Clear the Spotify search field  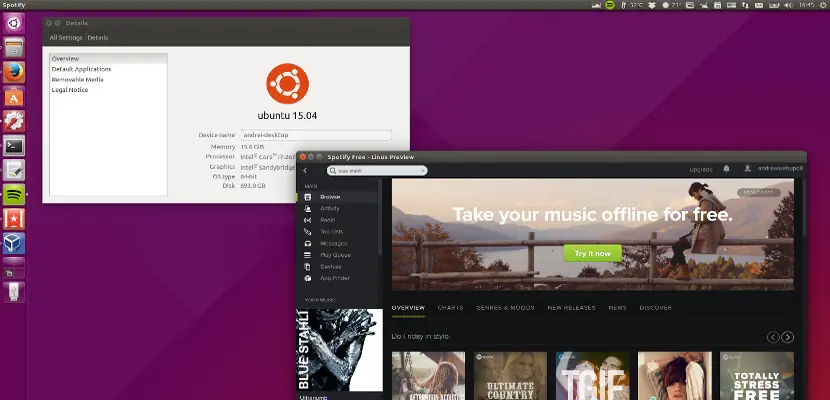coord(422,170)
